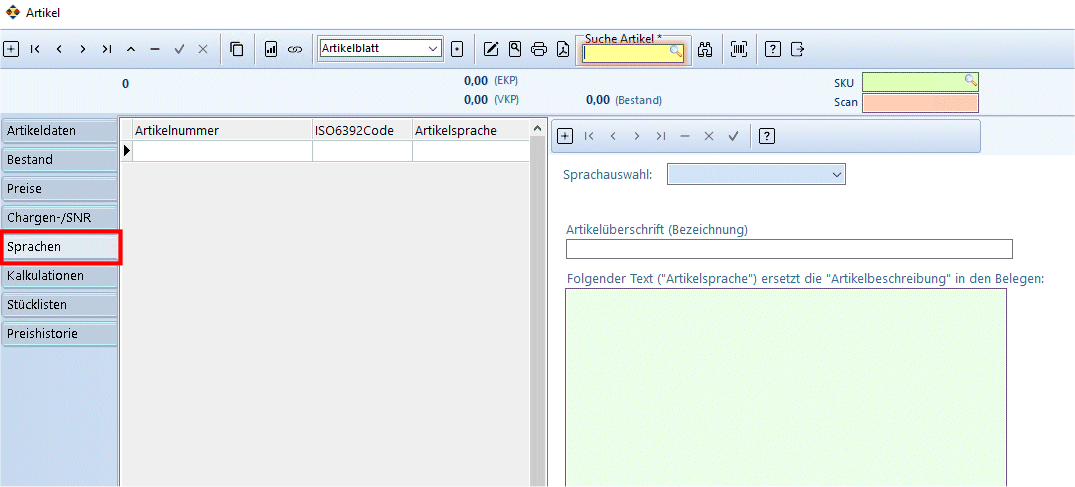Open binoculars search icon

tap(705, 49)
